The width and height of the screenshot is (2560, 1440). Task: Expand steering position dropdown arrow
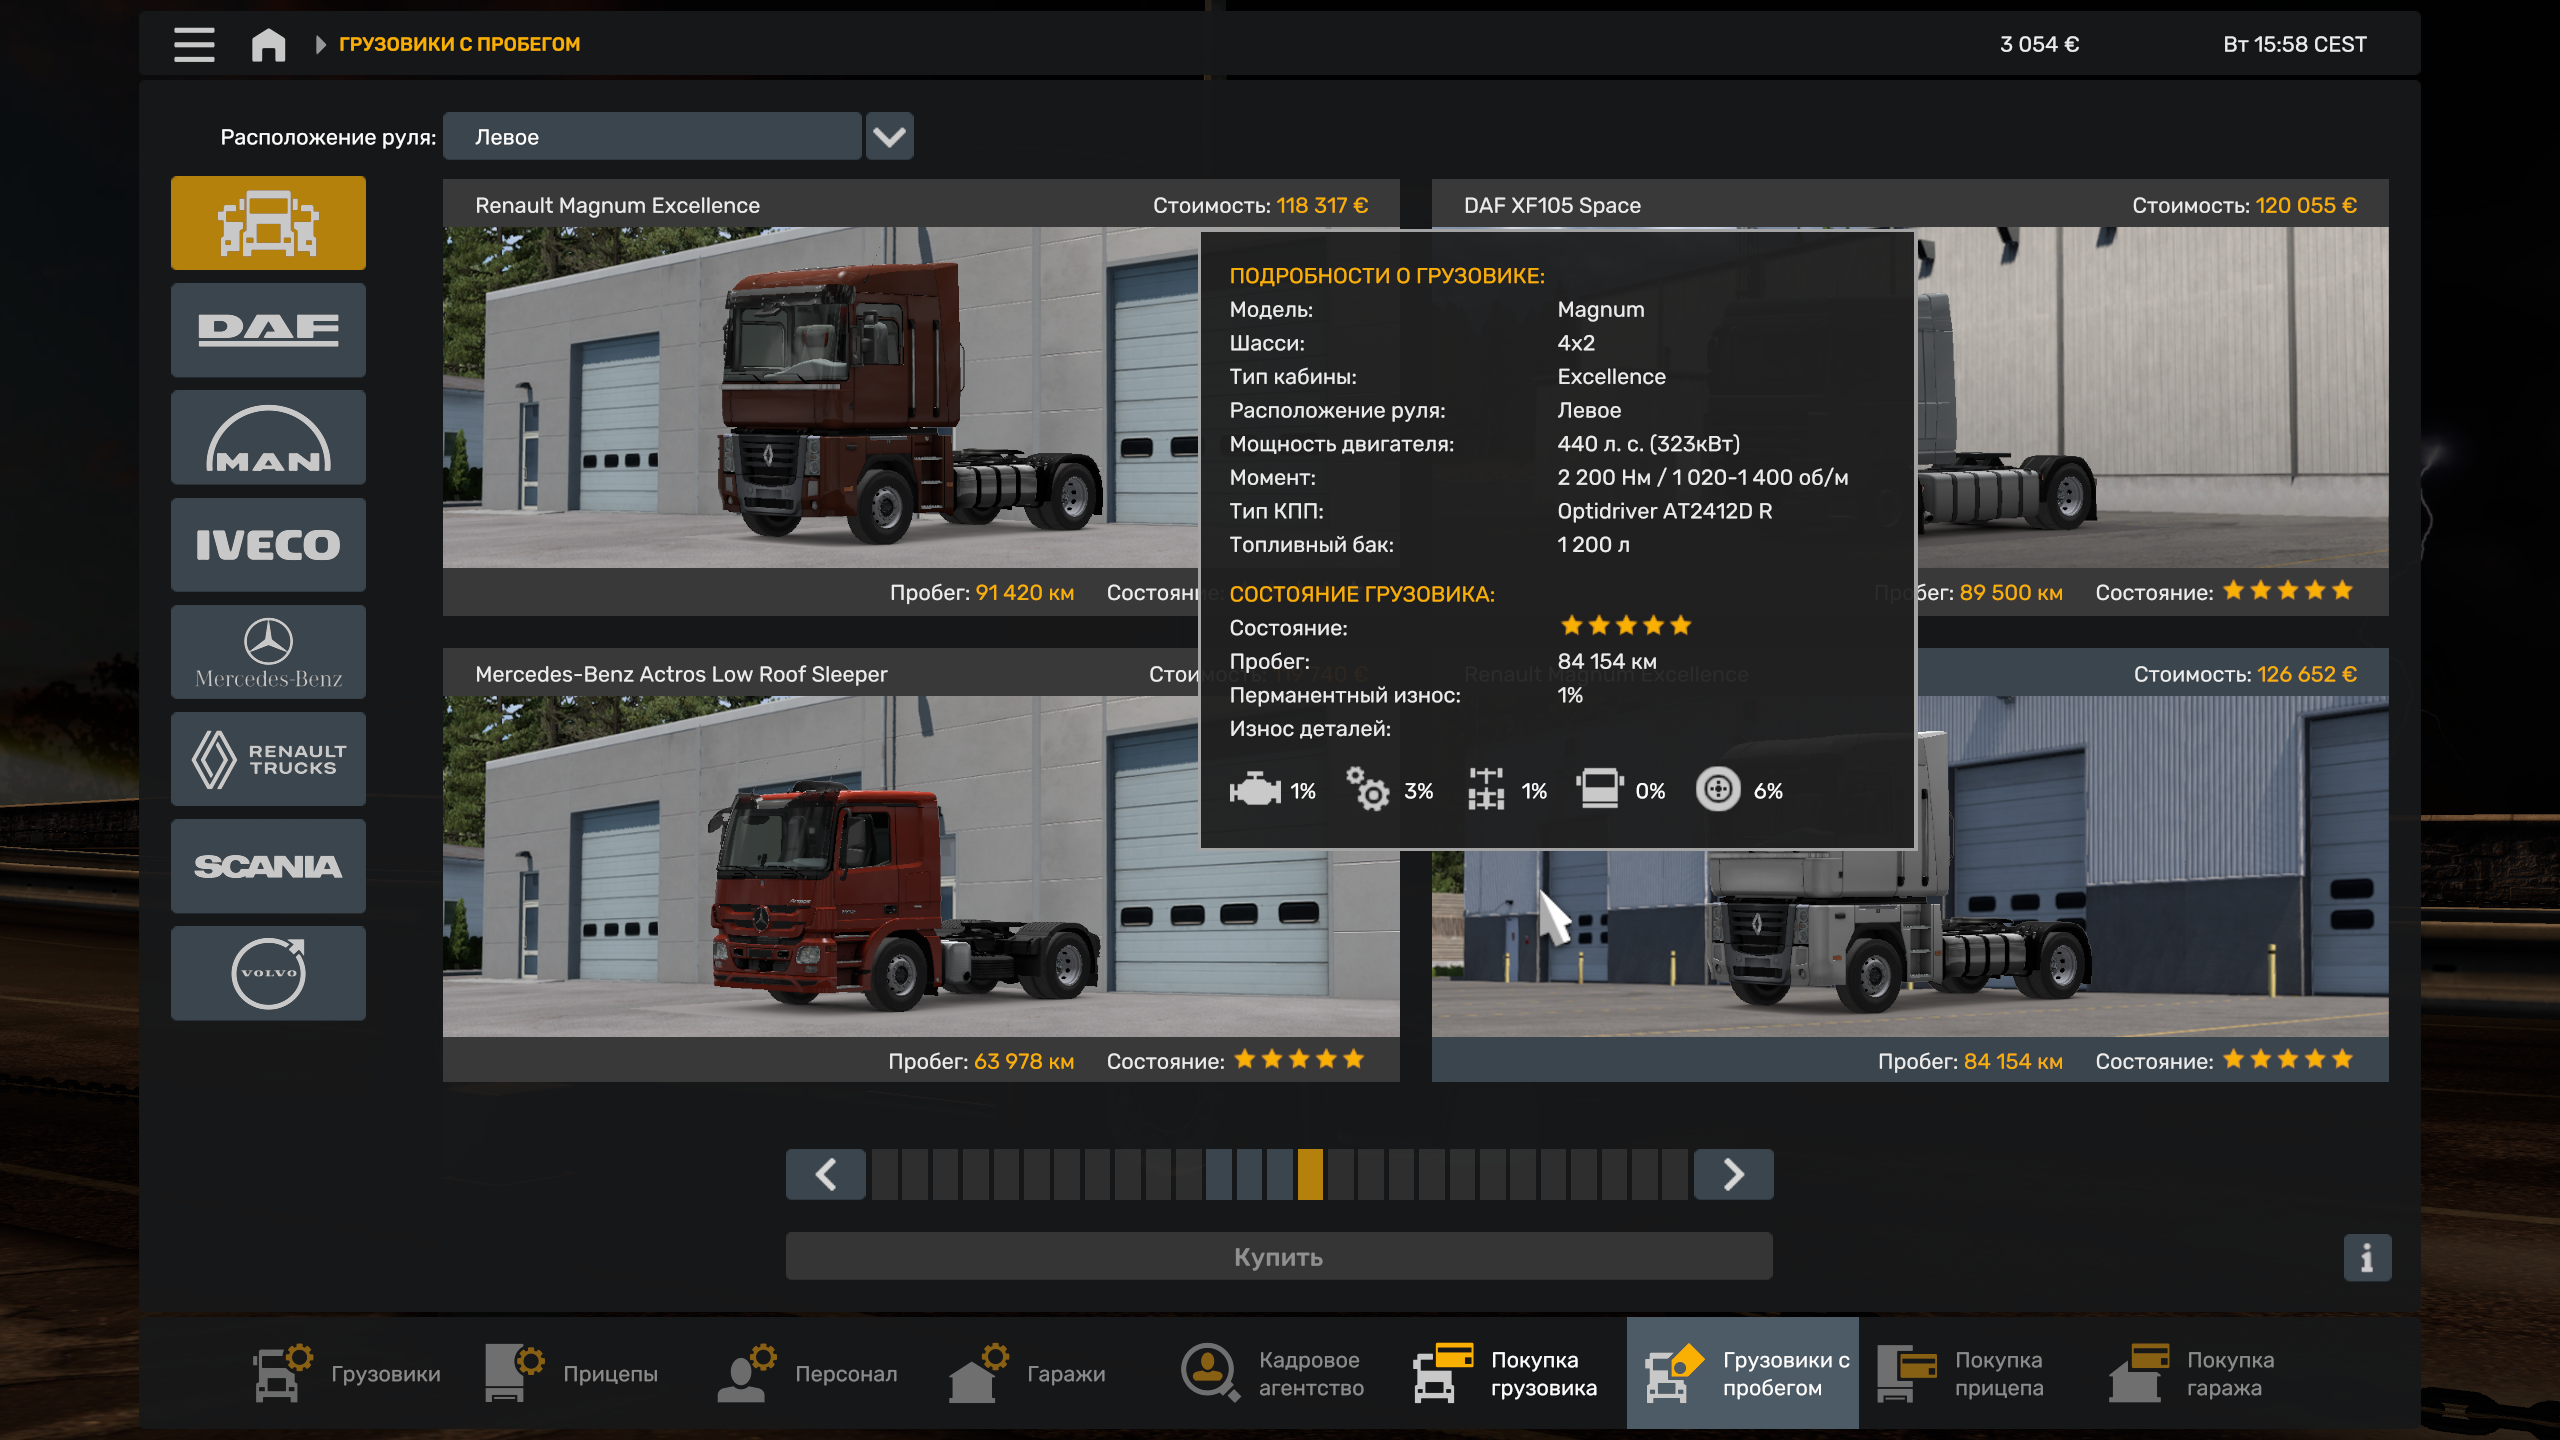[889, 136]
